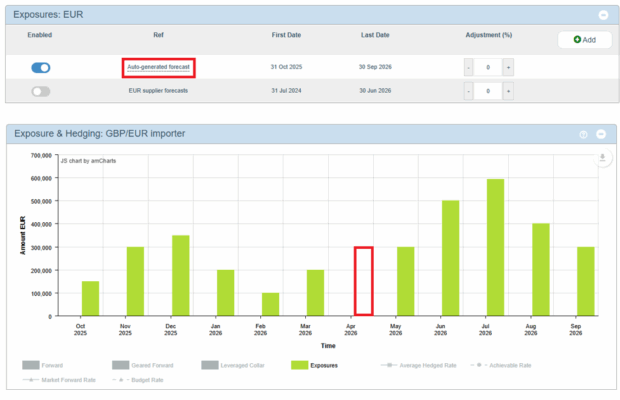Decrease adjustment for Auto-generated forecast
This screenshot has height=400, width=620.
click(x=470, y=68)
